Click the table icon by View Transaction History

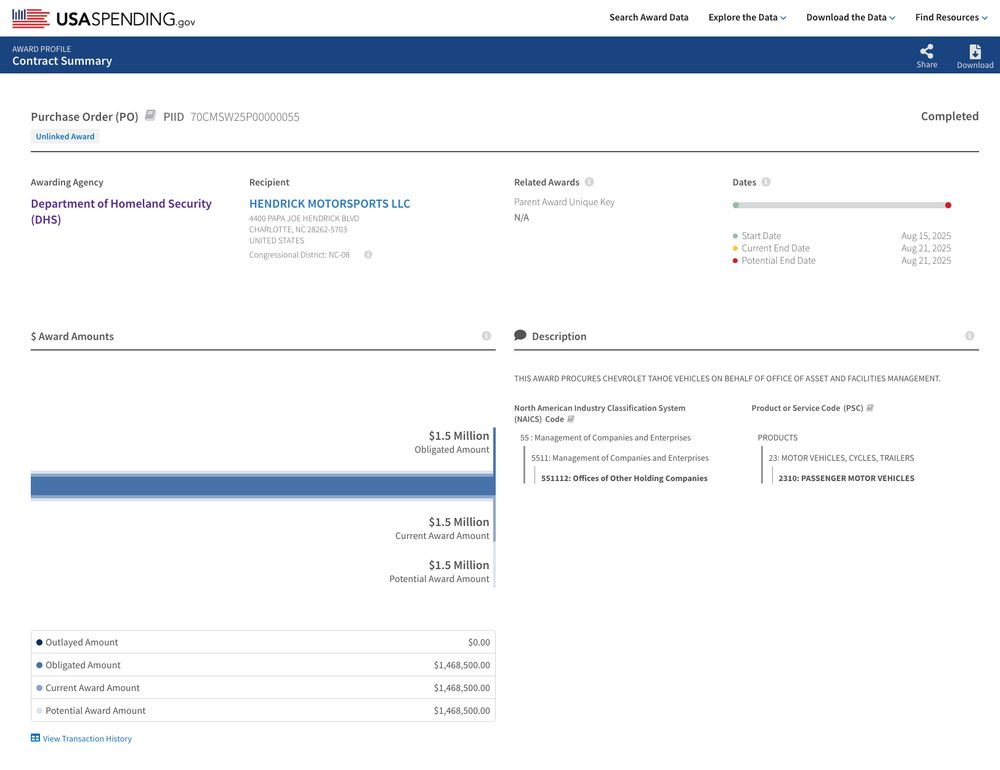coord(35,738)
